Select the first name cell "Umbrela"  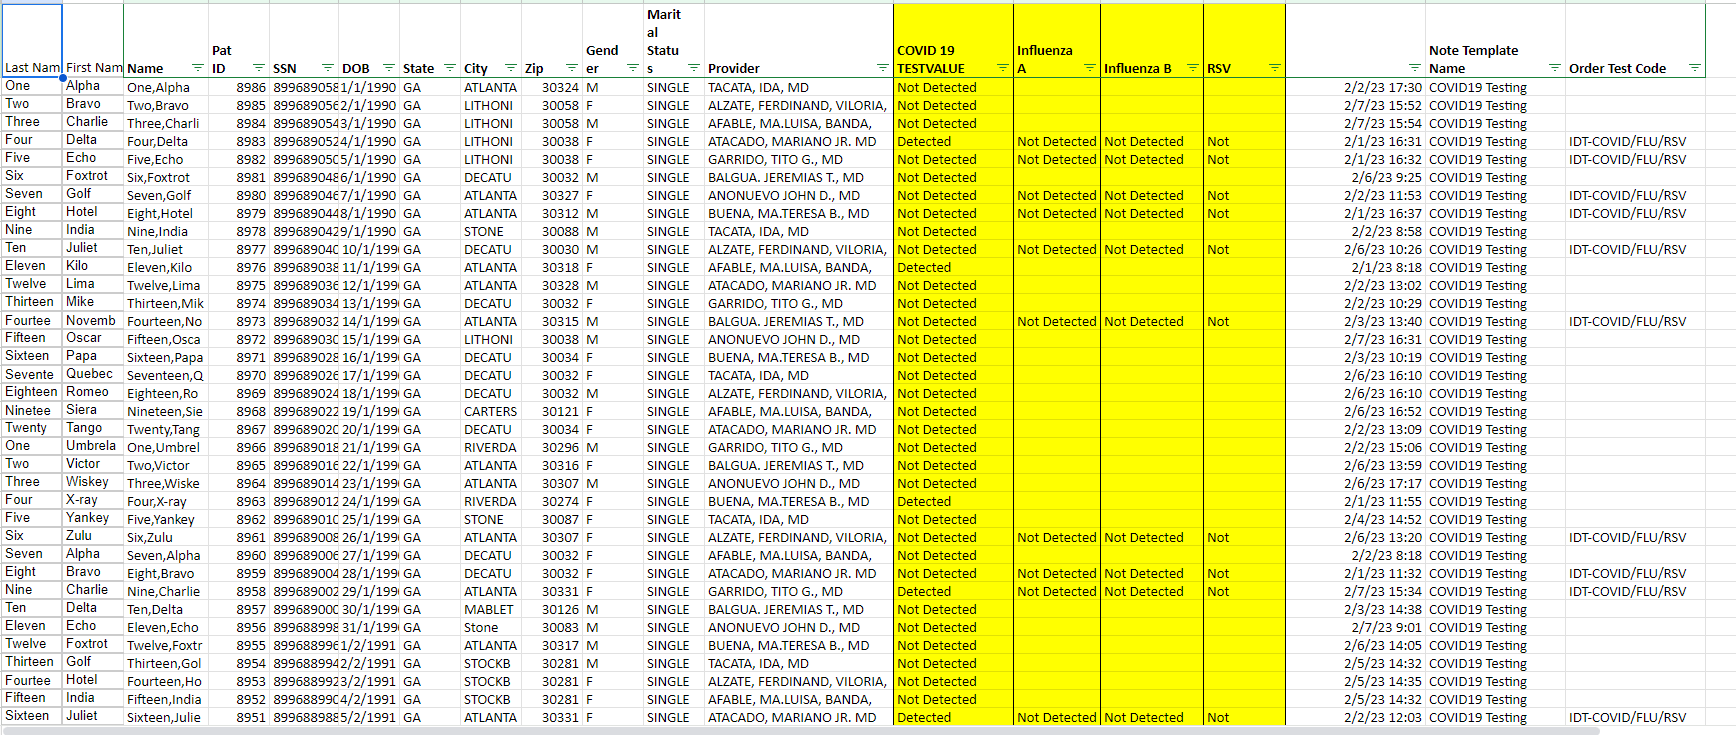point(93,446)
